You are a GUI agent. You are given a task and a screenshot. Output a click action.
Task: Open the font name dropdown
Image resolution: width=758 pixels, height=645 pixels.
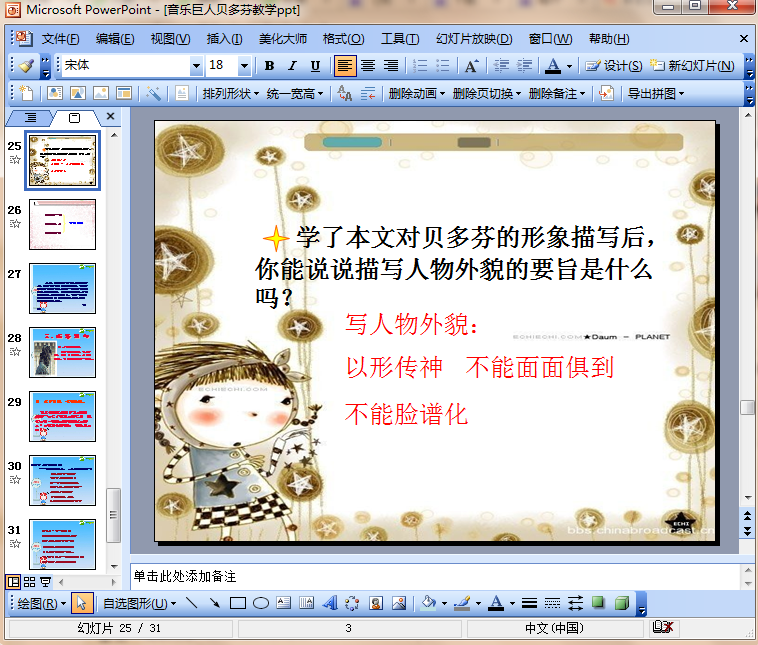point(196,66)
